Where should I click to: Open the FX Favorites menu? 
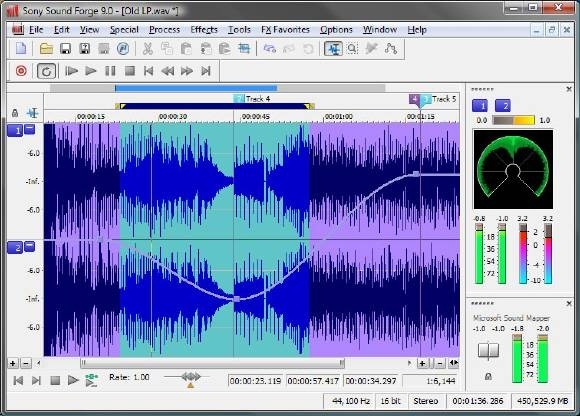coord(285,30)
